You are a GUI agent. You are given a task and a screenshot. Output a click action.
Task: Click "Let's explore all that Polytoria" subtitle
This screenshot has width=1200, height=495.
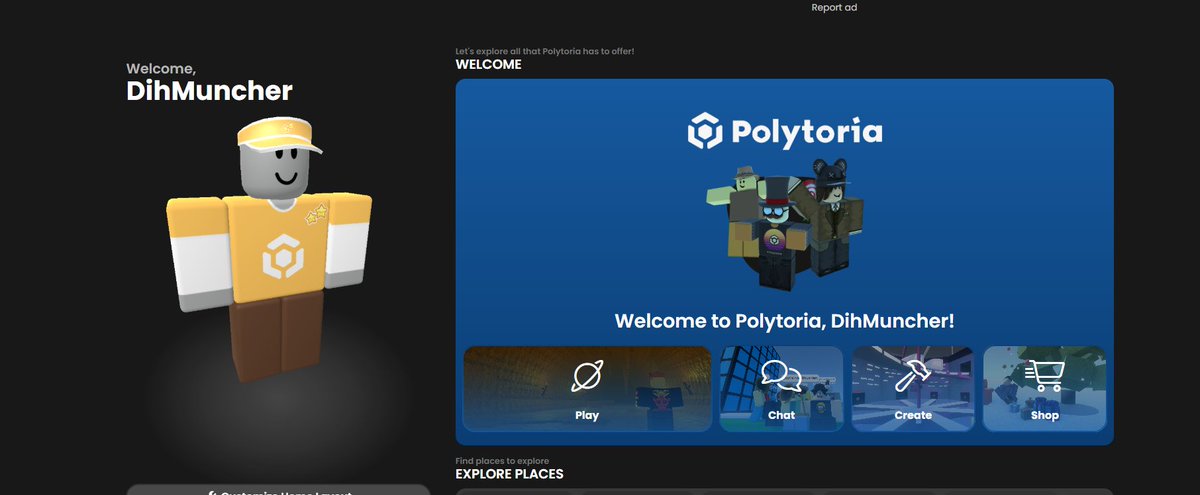point(545,50)
